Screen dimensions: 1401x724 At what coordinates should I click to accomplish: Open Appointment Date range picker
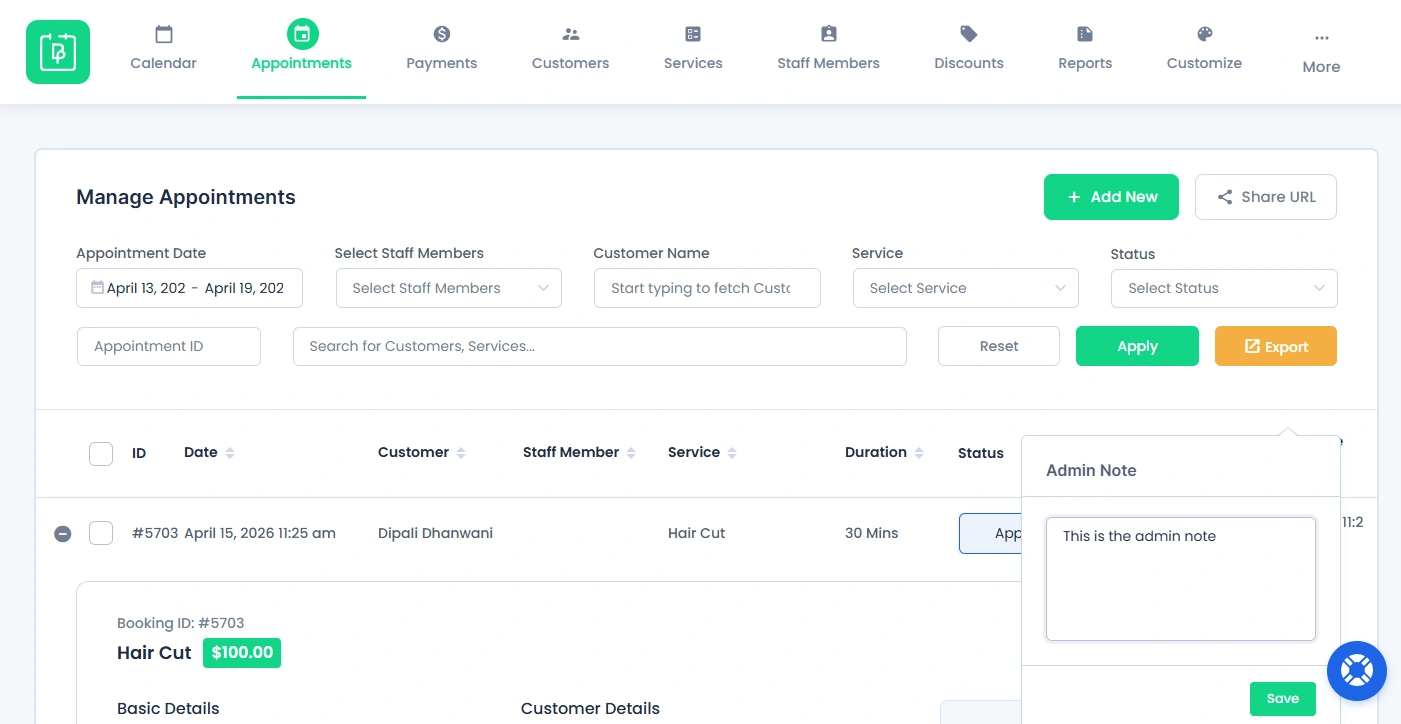(x=190, y=288)
